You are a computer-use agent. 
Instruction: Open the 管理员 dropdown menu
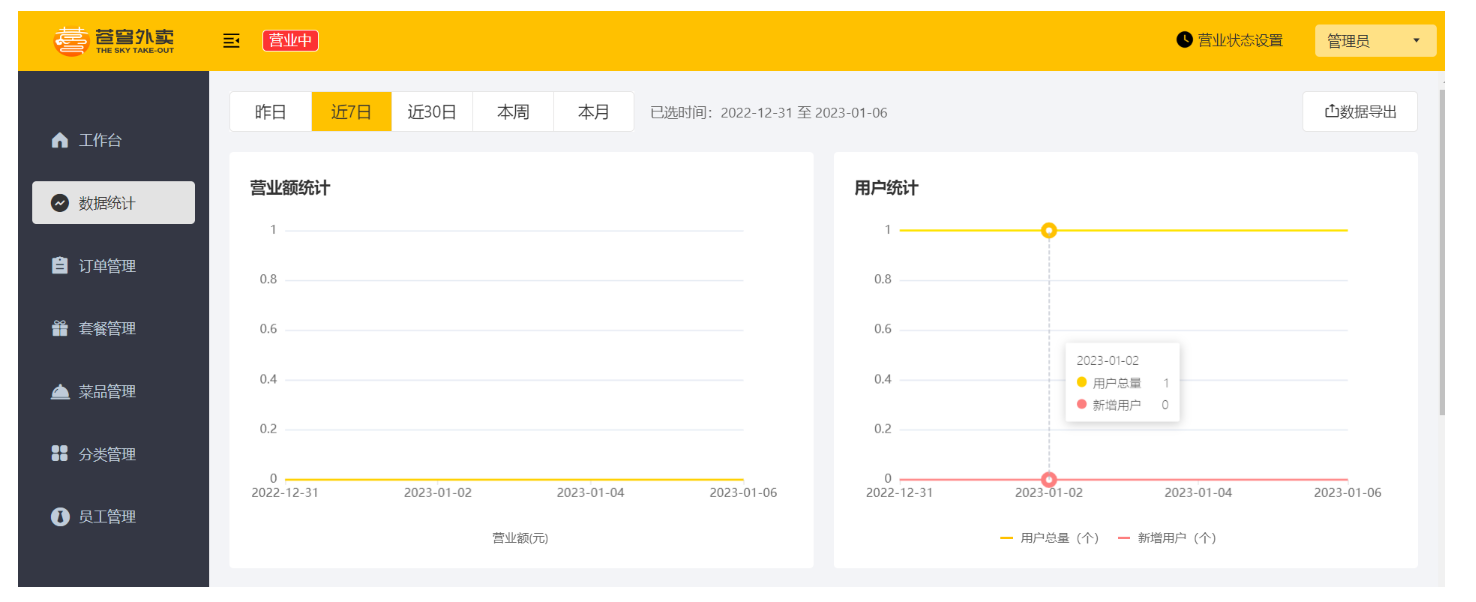(1375, 41)
